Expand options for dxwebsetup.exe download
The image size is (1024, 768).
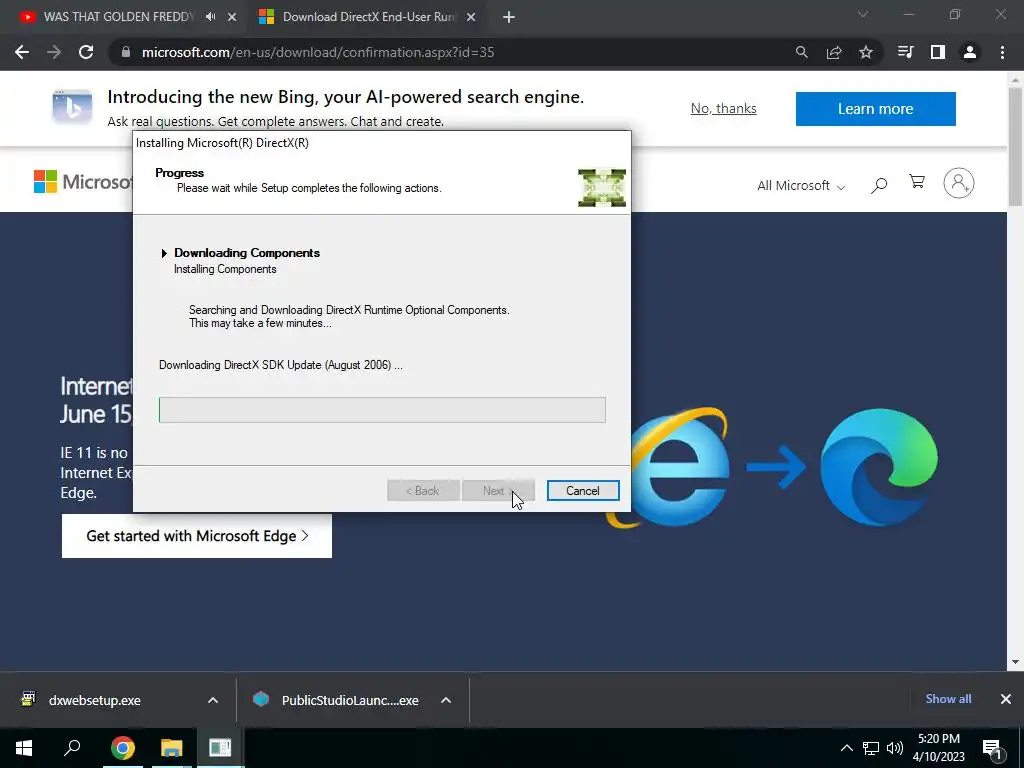213,700
